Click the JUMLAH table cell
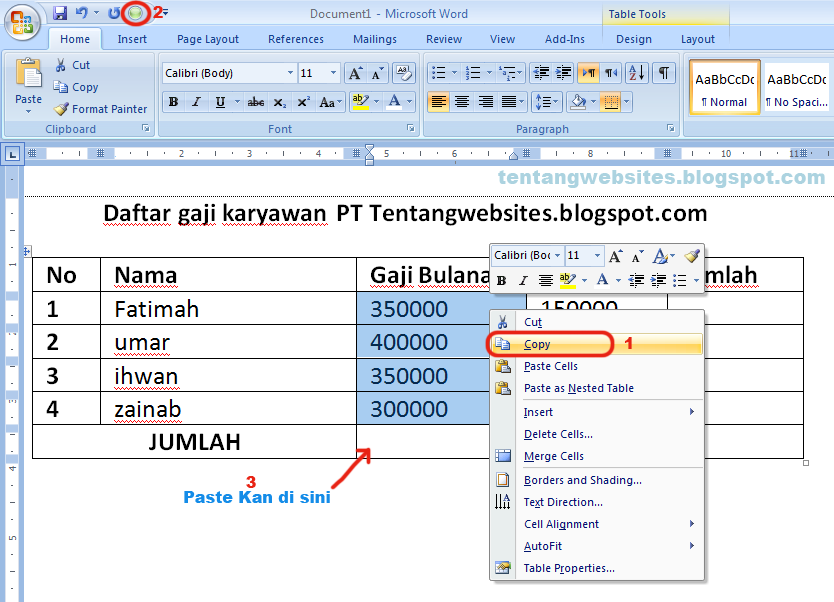 pos(194,442)
